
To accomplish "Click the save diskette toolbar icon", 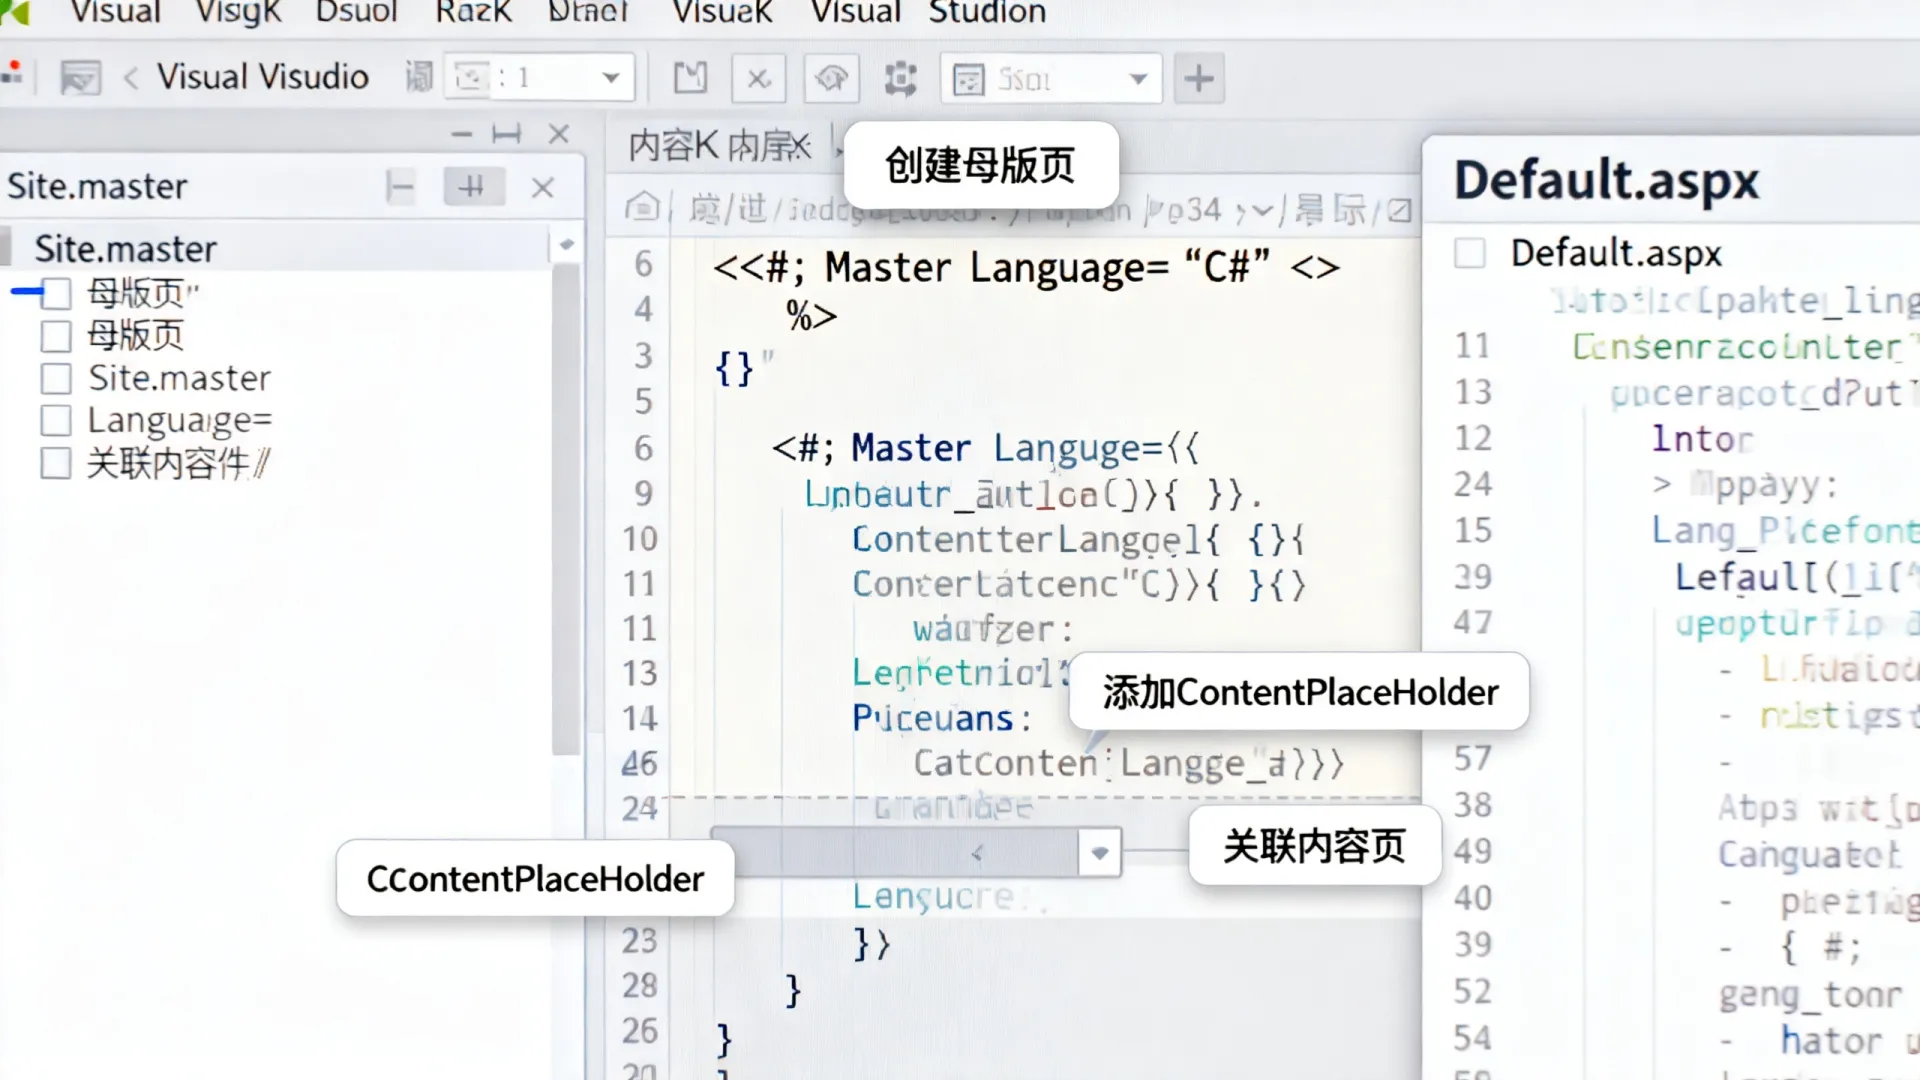I will [690, 78].
